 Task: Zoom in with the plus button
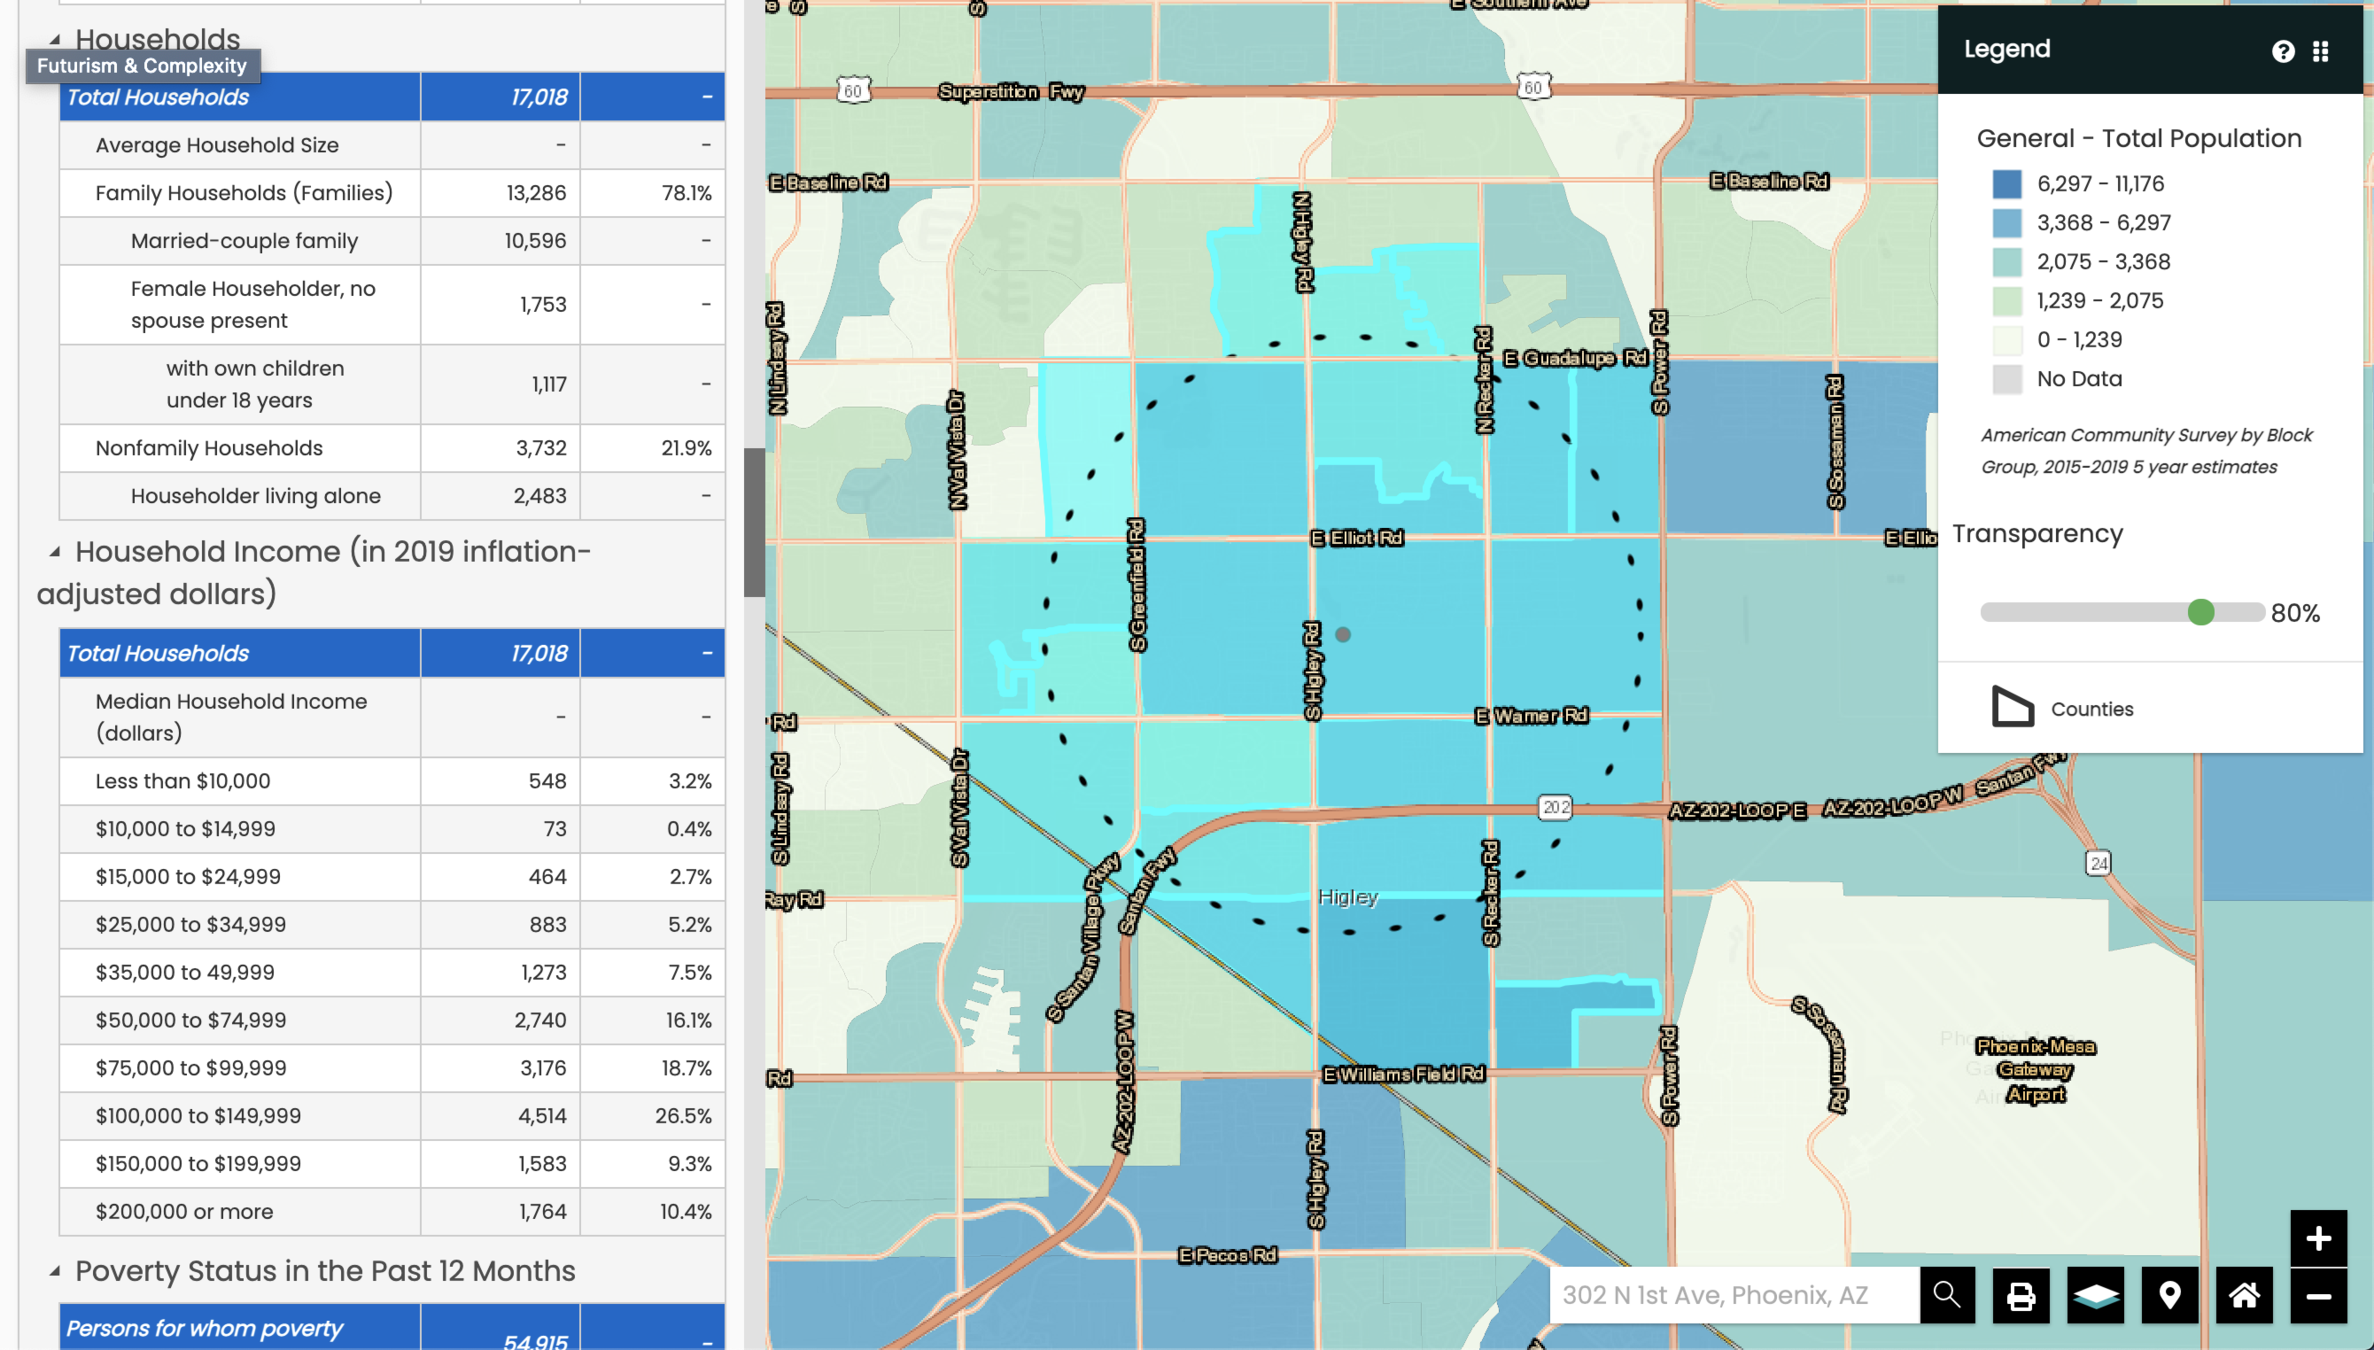(x=2318, y=1238)
